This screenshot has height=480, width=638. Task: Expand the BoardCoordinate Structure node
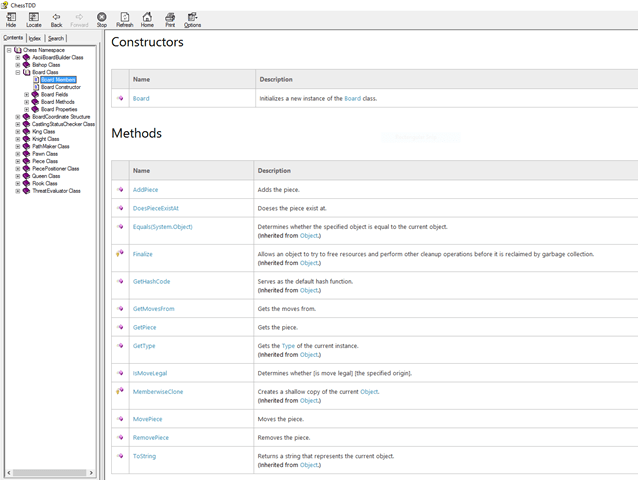tap(17, 117)
